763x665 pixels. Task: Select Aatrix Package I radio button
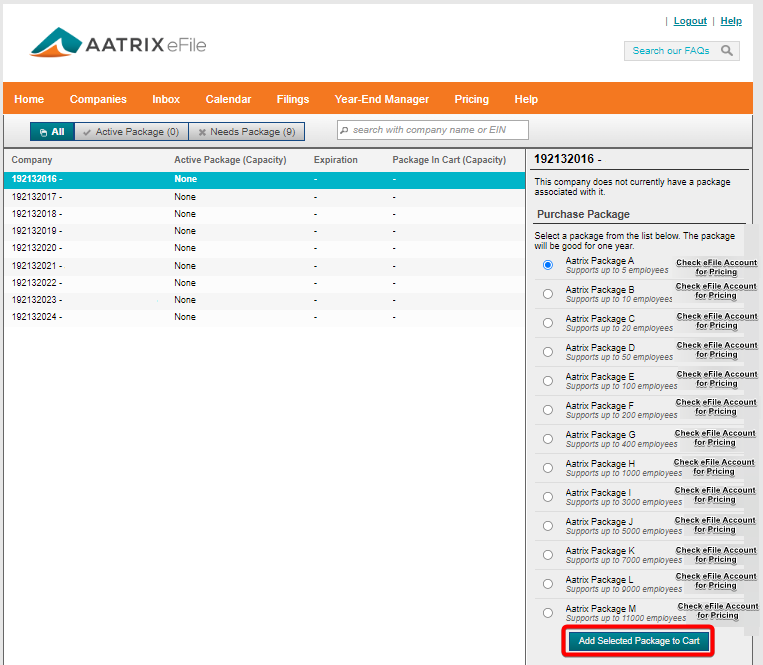tap(548, 497)
